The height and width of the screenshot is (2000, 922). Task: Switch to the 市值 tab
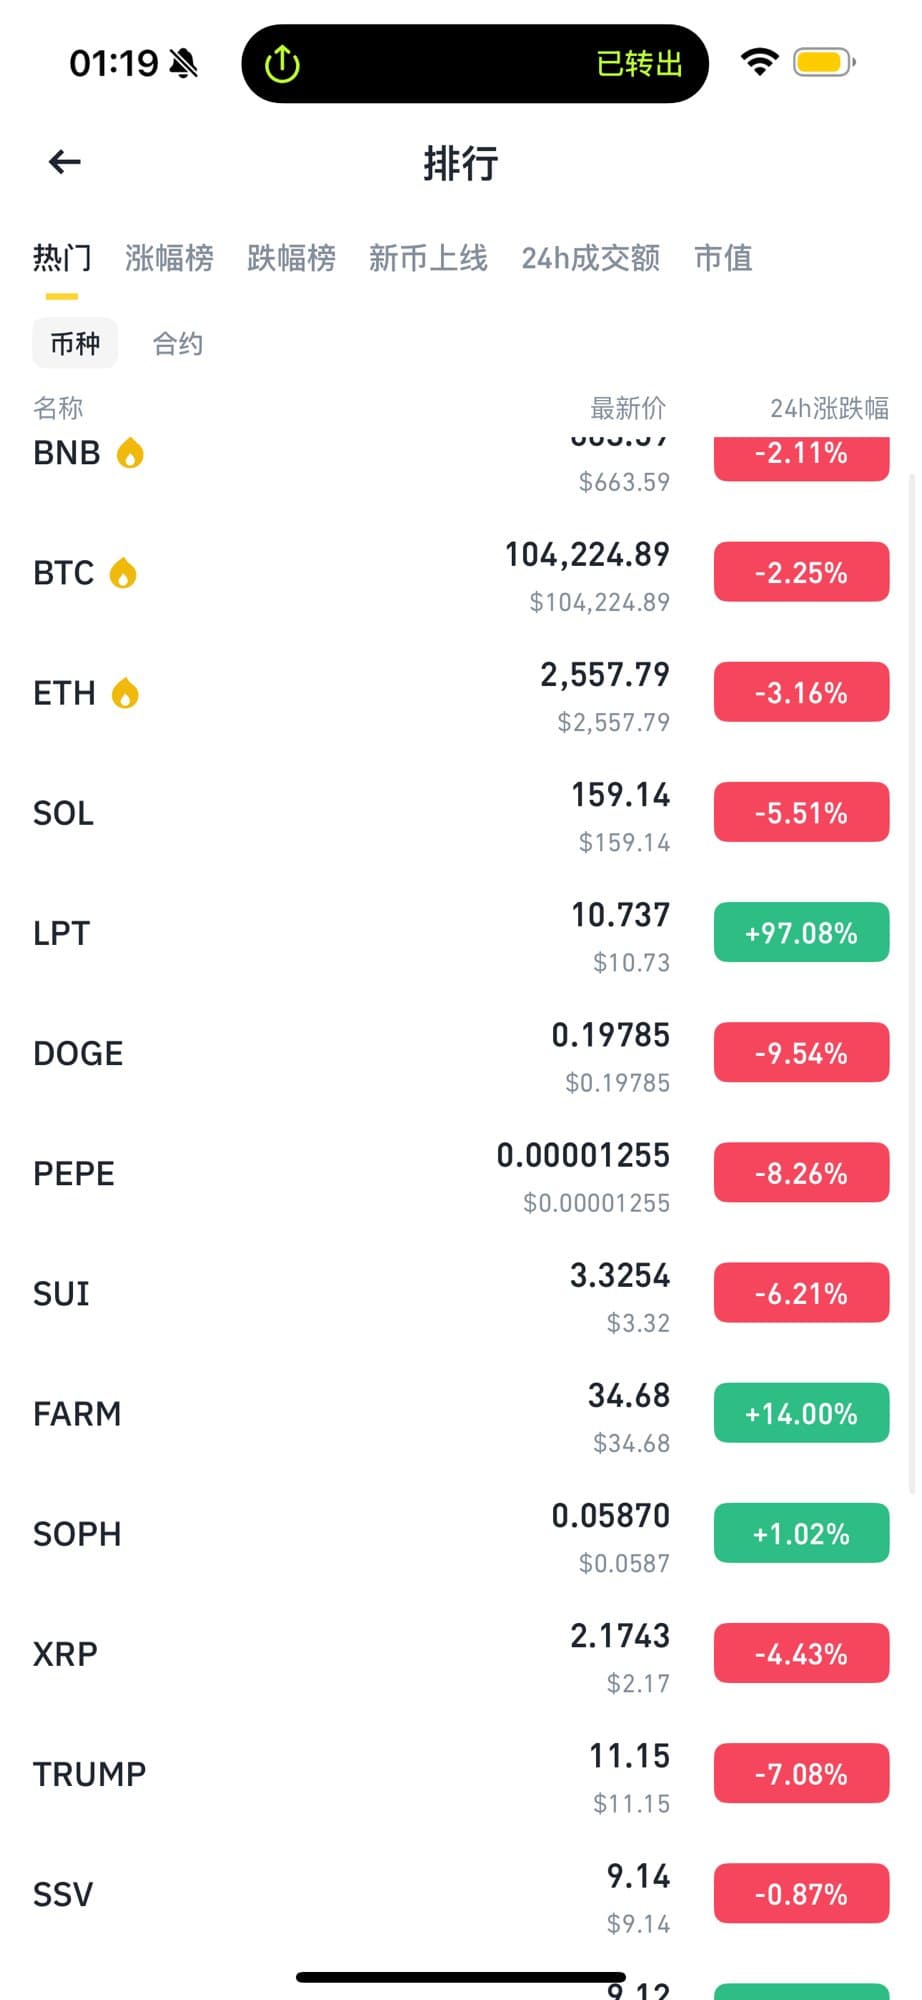723,258
